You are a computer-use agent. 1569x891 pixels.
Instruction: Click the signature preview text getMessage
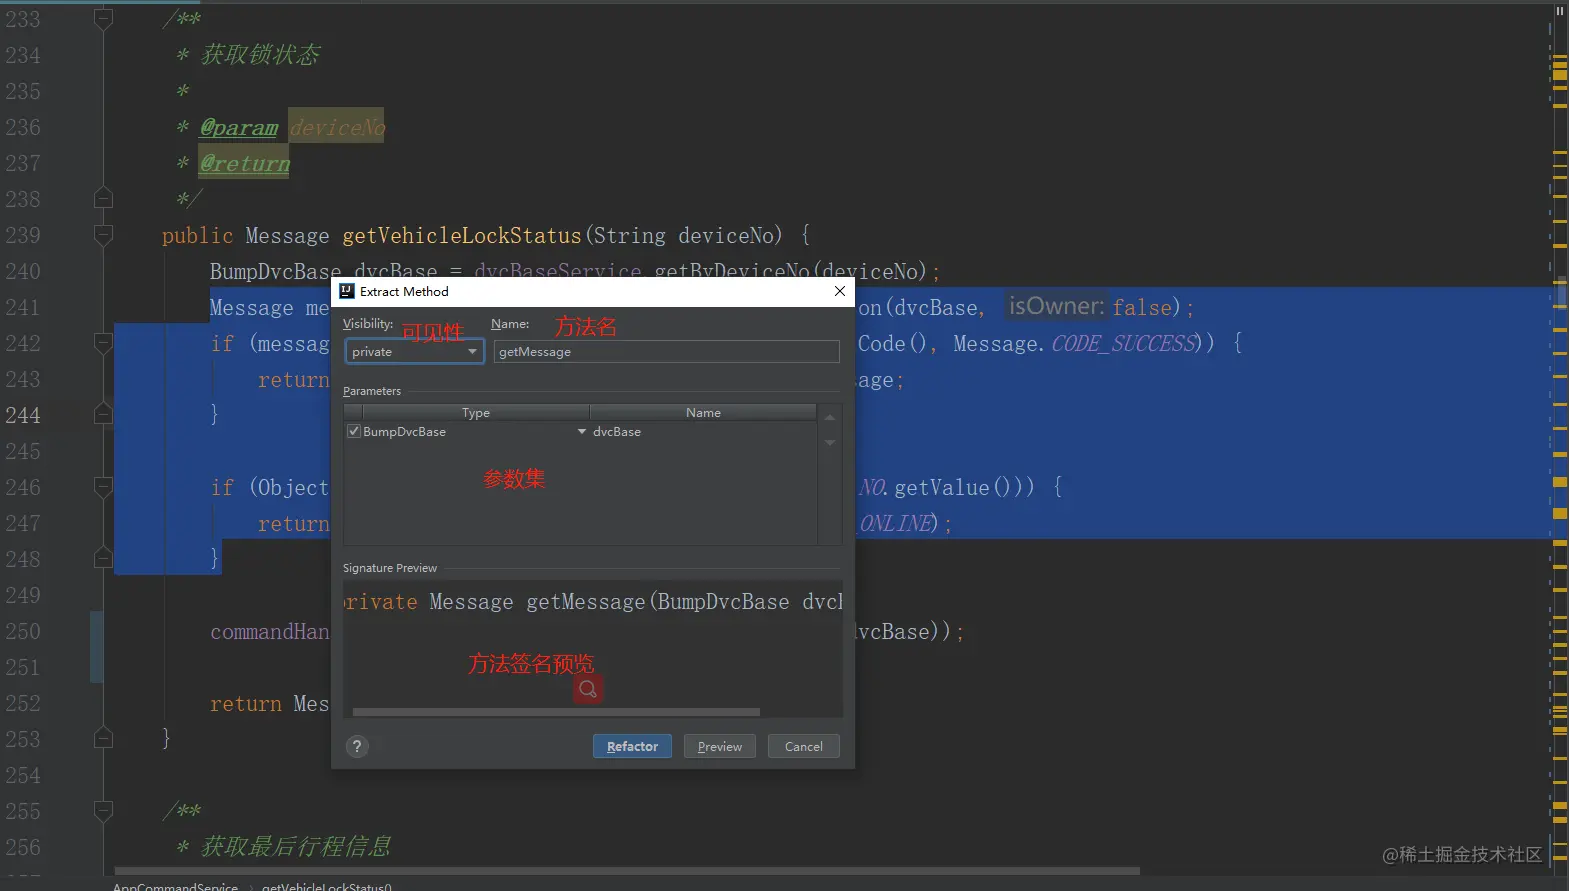[x=586, y=601]
